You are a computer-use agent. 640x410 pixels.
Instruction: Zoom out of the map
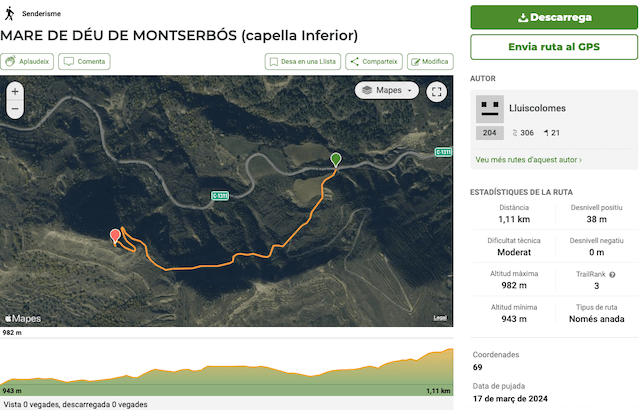14,110
